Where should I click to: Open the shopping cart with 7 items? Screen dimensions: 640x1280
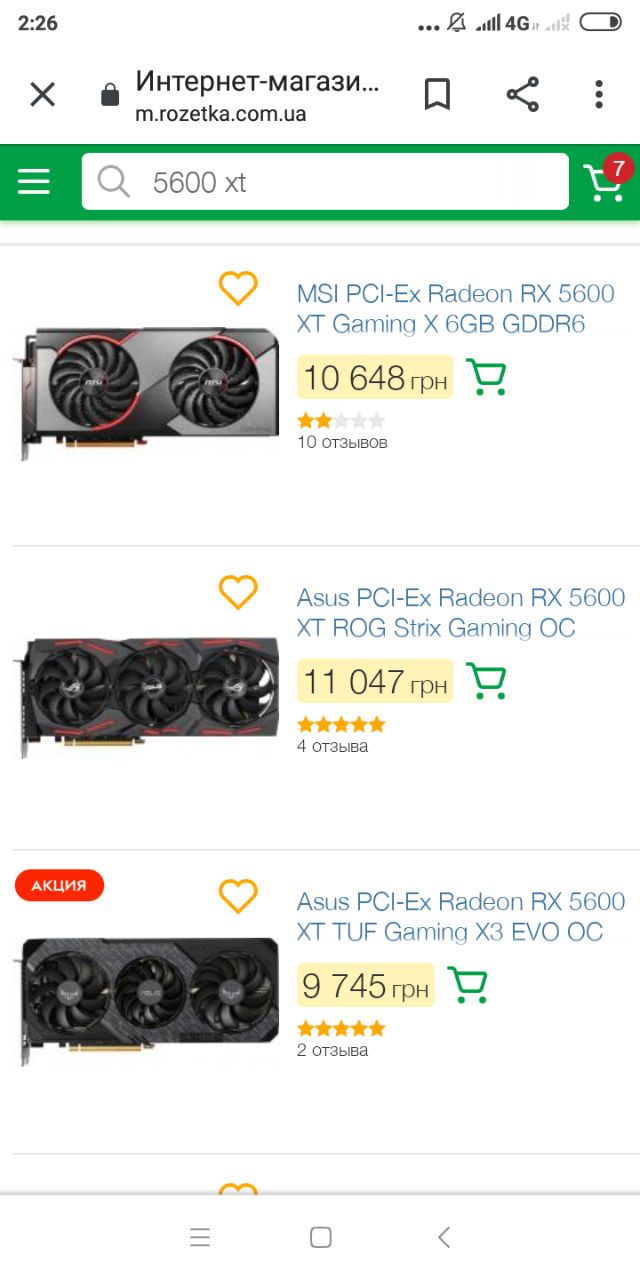point(605,180)
